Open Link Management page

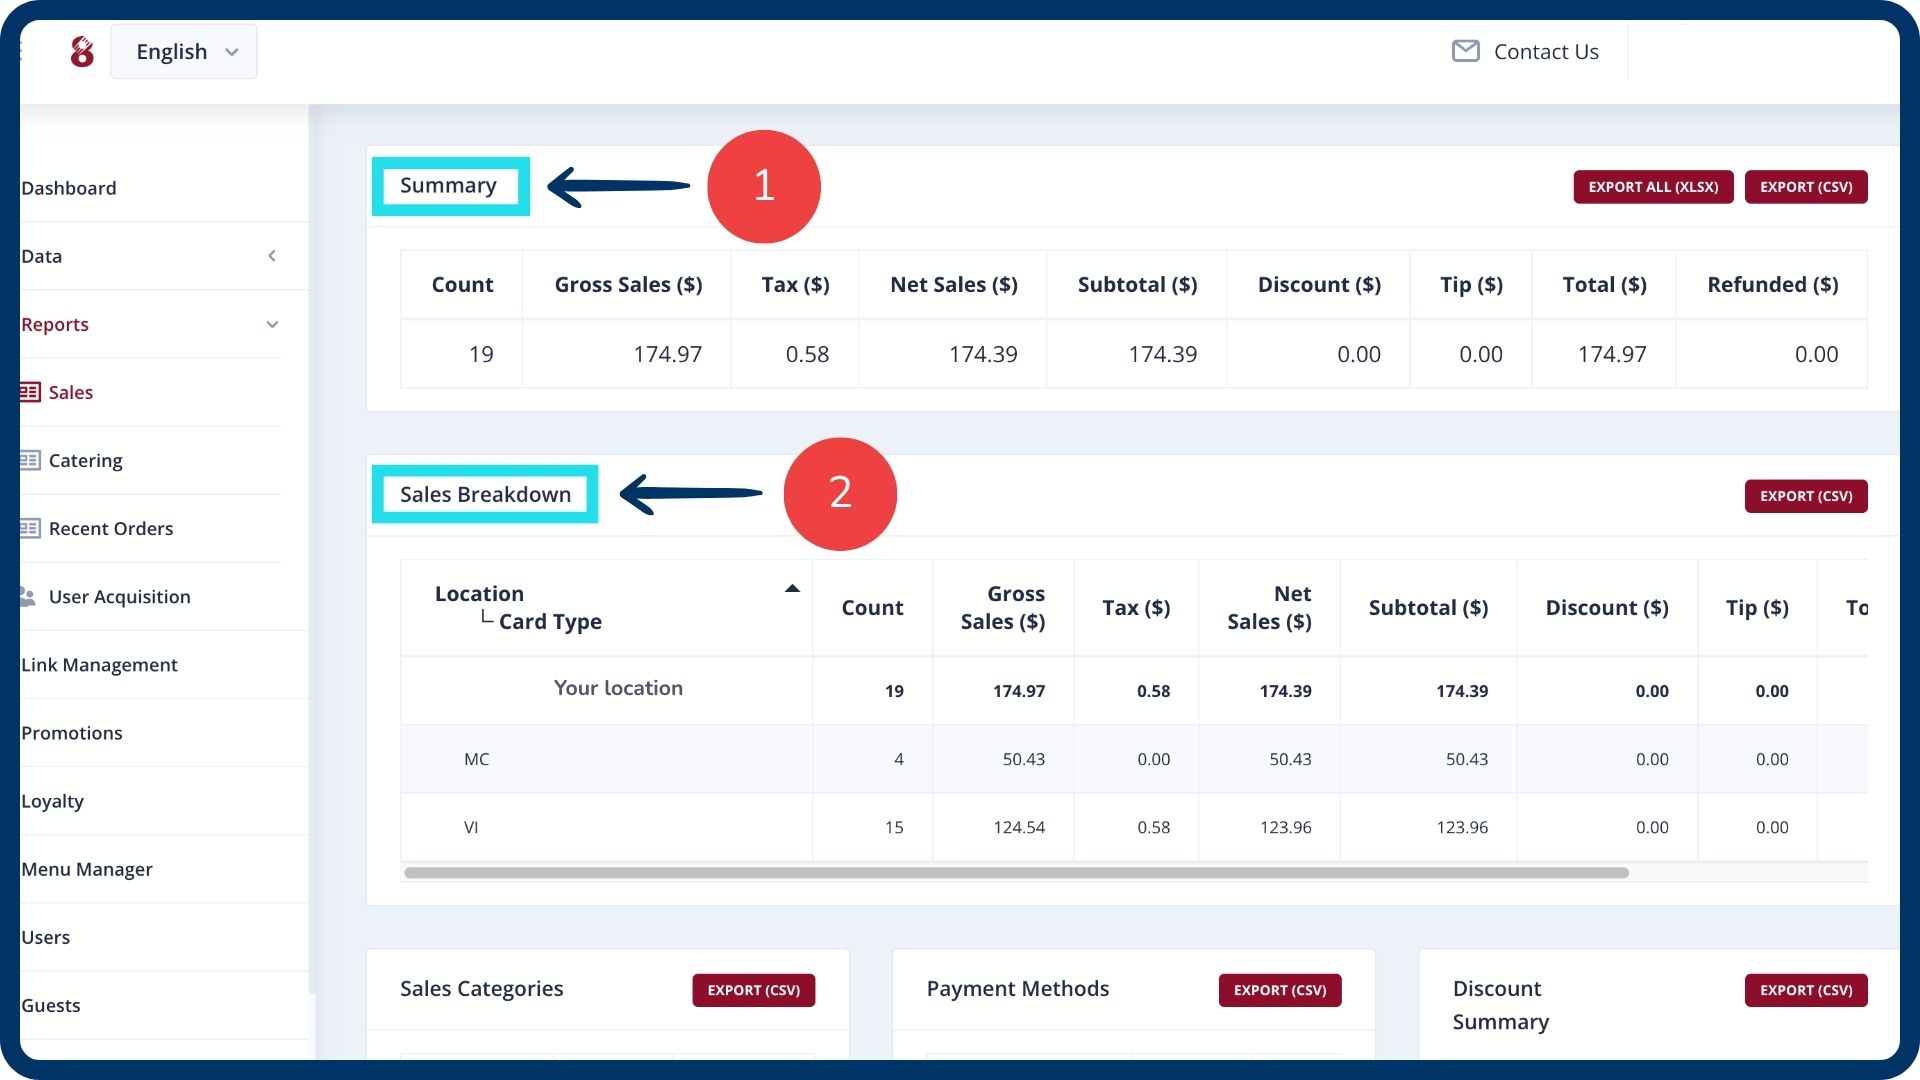99,665
